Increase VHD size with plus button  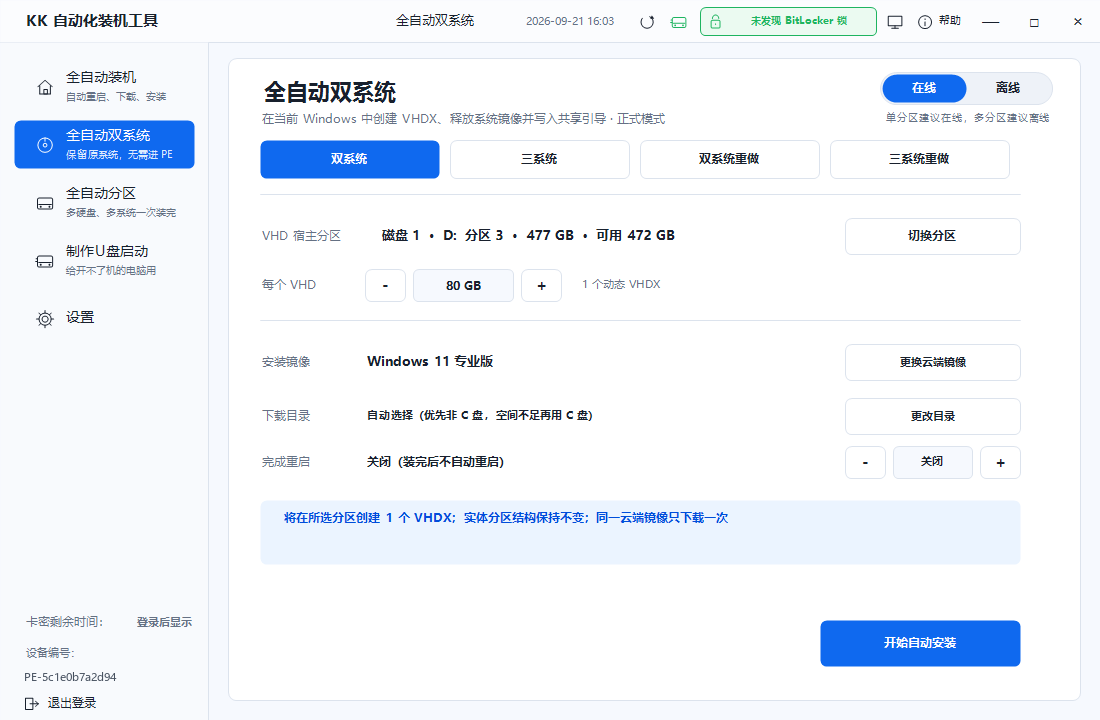coord(542,286)
